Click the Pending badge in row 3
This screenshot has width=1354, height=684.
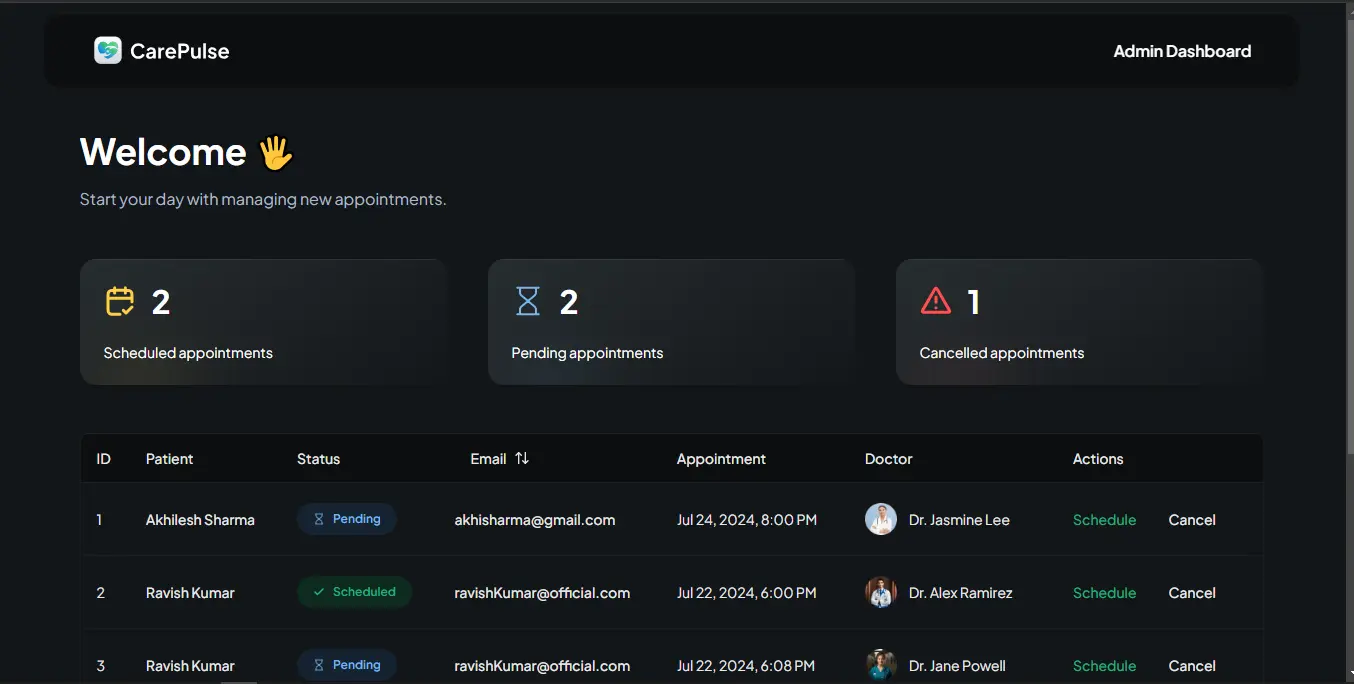346,665
